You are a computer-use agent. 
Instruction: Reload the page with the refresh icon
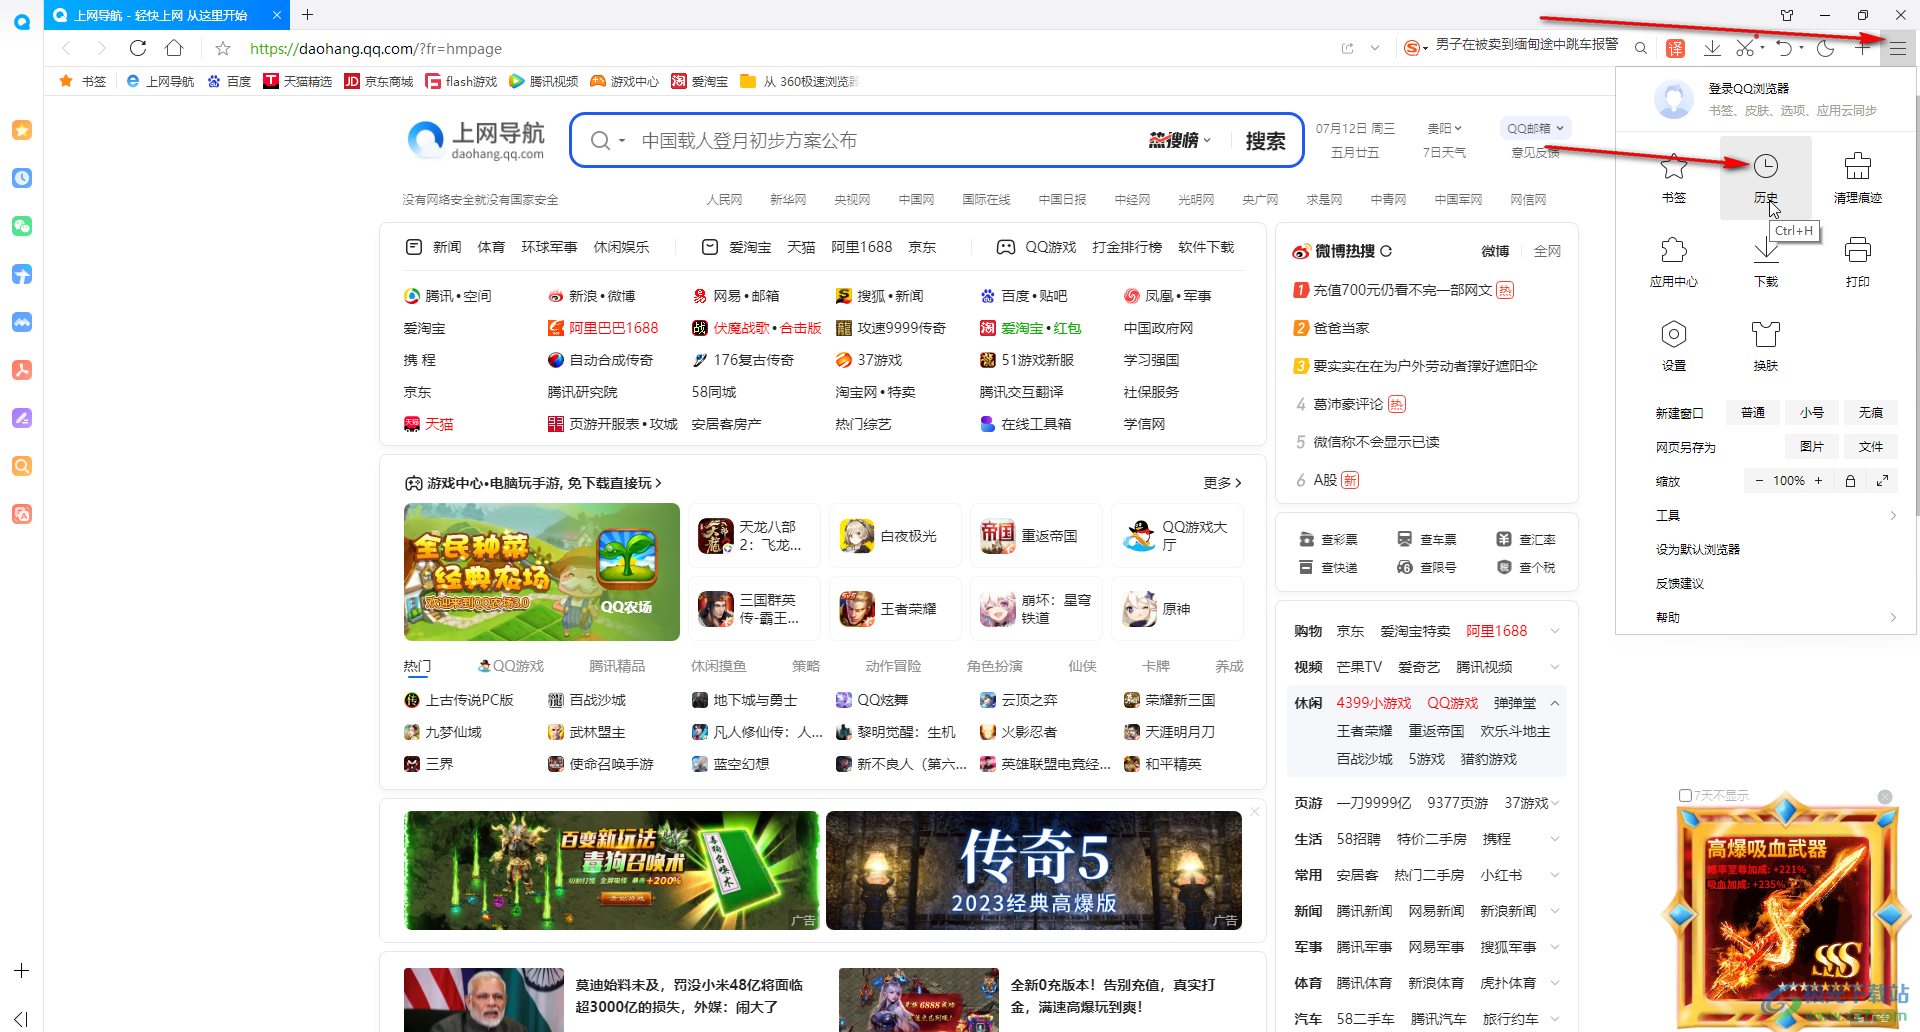pyautogui.click(x=138, y=48)
